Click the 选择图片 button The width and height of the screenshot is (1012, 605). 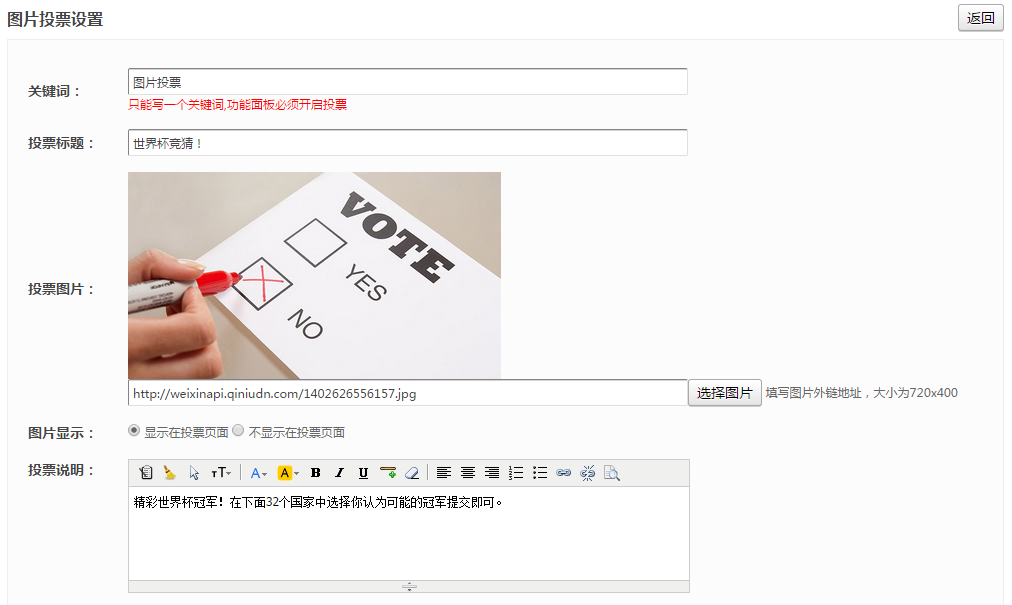tap(725, 393)
